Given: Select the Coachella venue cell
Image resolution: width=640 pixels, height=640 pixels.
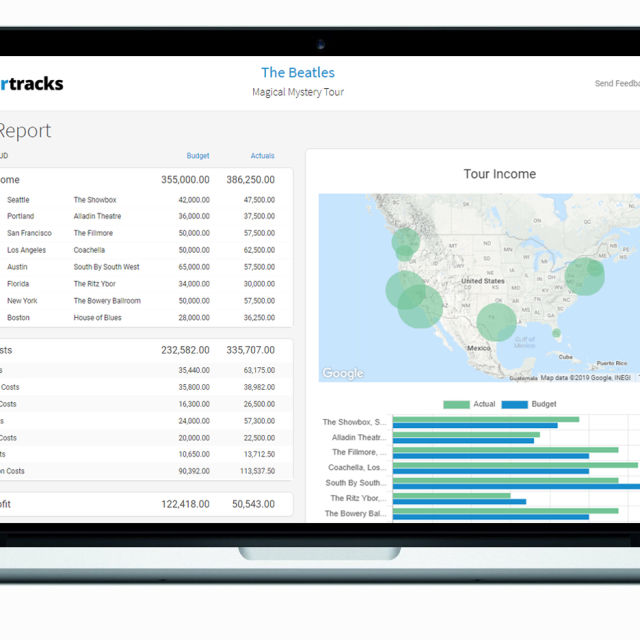Looking at the screenshot, I should point(89,250).
